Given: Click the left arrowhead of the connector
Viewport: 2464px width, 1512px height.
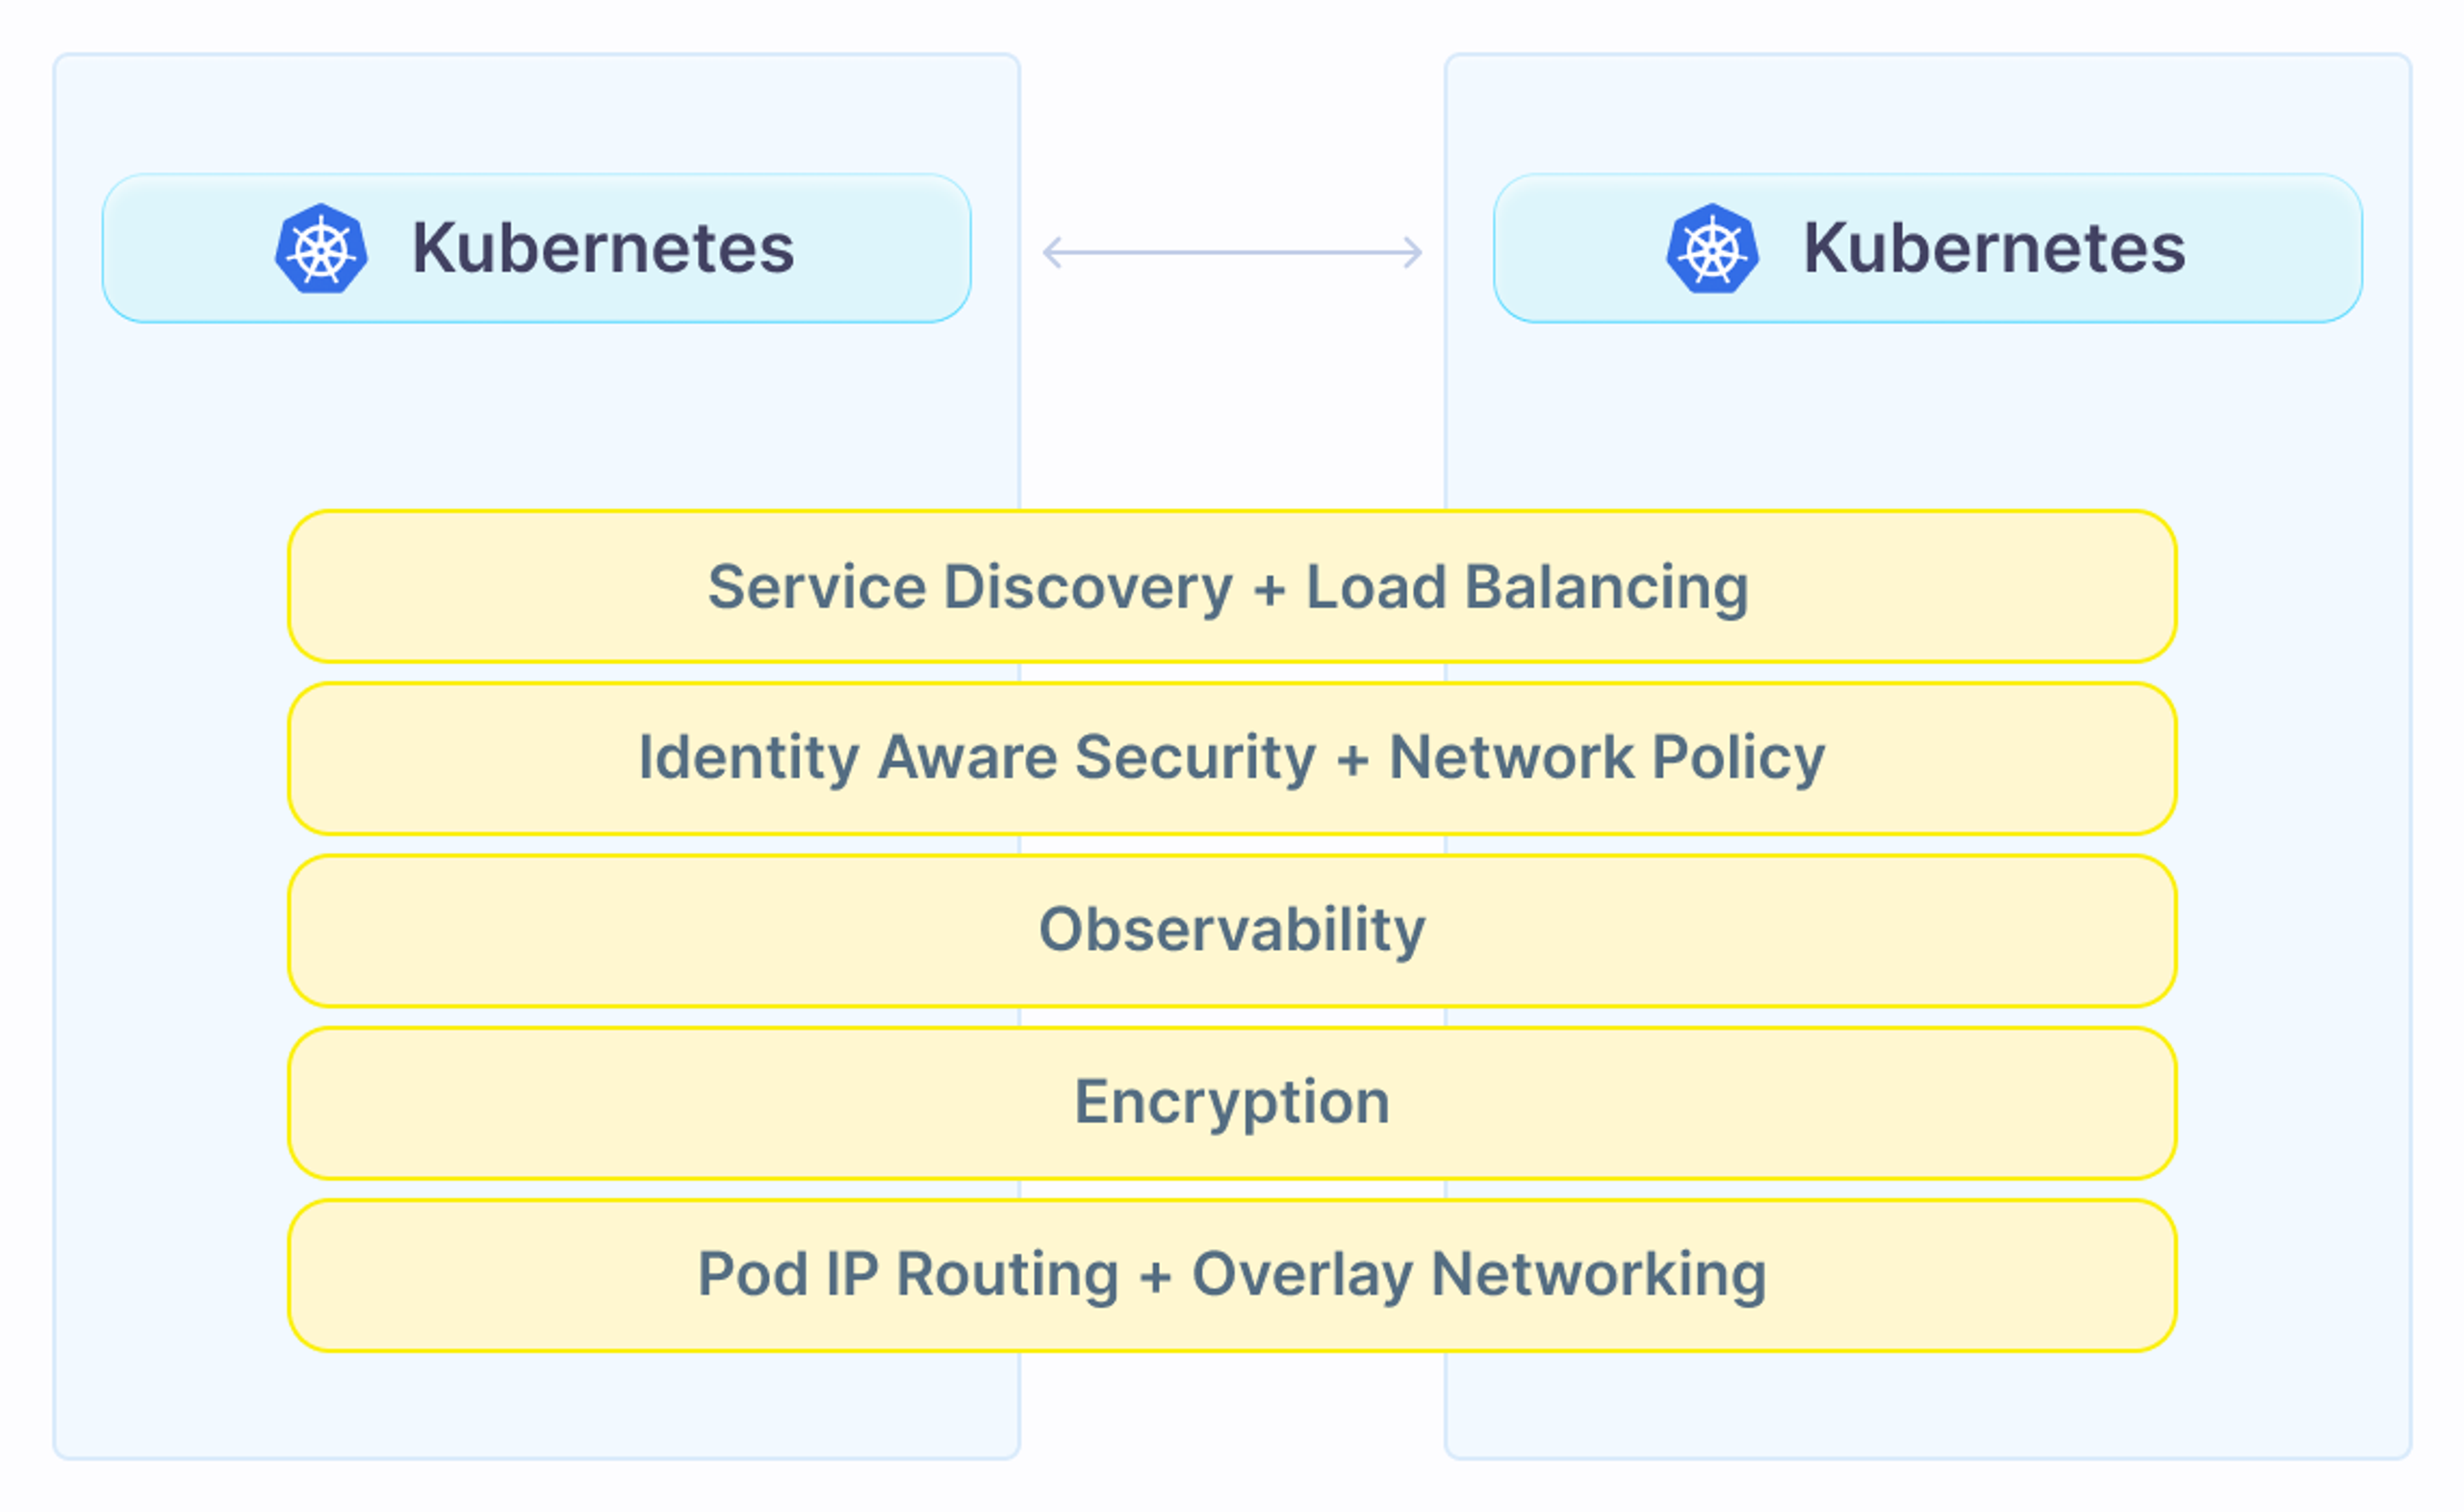Looking at the screenshot, I should point(1050,252).
